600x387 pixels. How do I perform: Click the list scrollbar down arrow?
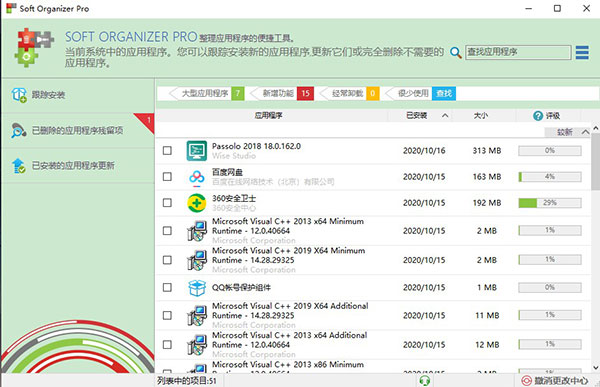pyautogui.click(x=595, y=368)
